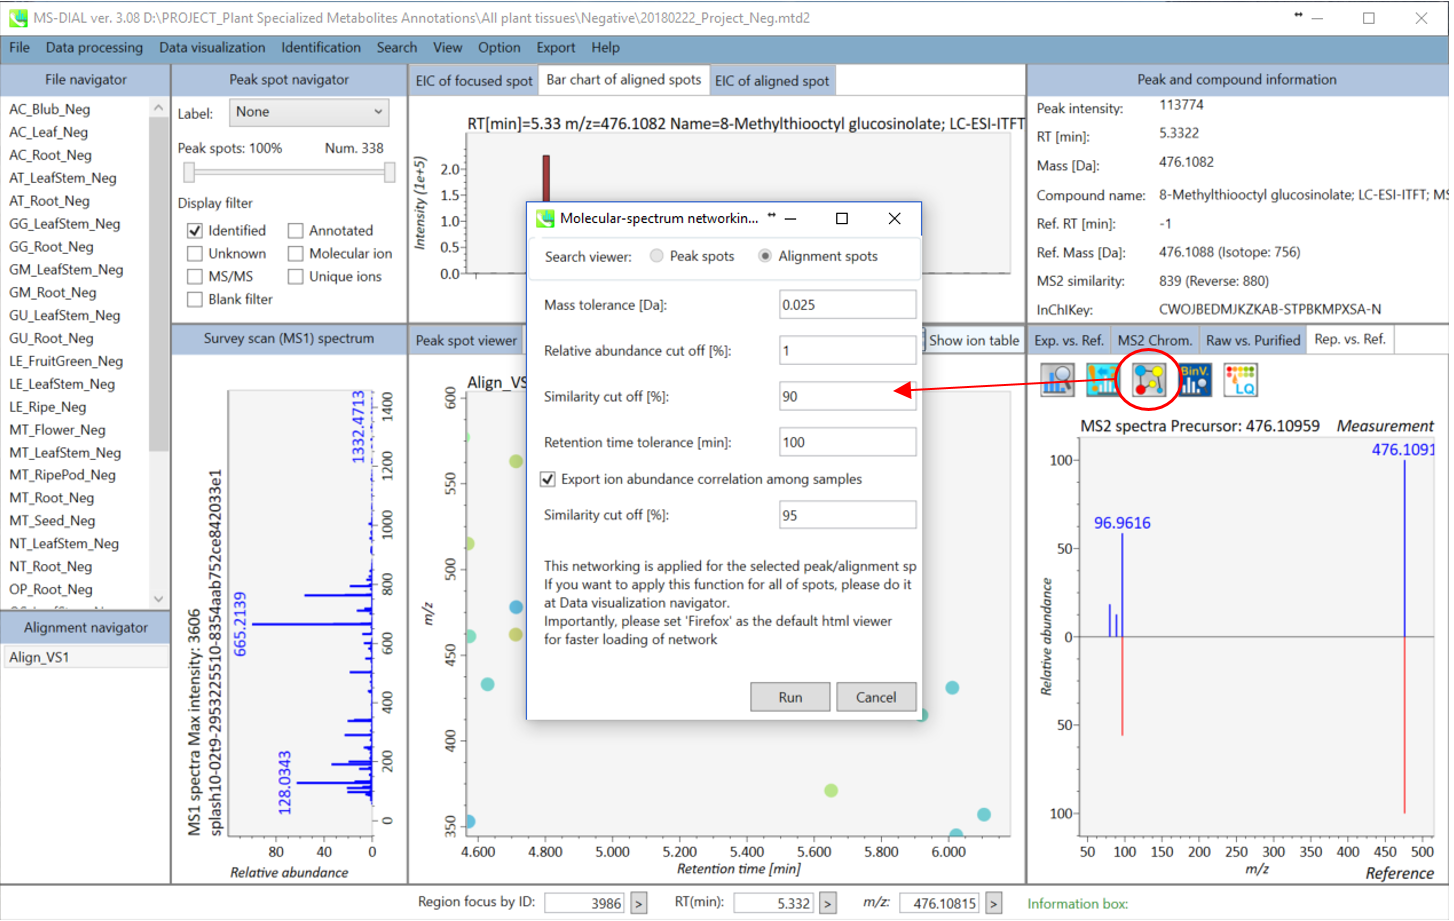Open the Data visualization menu
The image size is (1454, 921).
[212, 47]
